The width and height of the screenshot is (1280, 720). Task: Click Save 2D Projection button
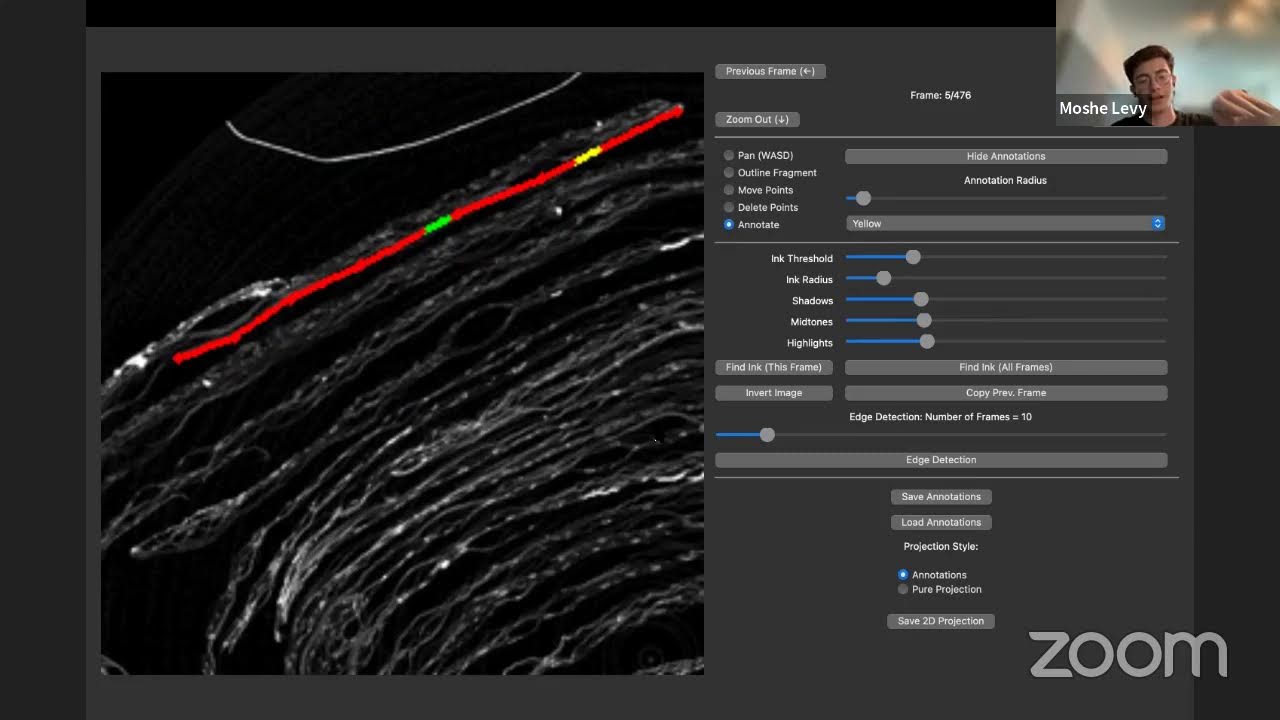(941, 621)
